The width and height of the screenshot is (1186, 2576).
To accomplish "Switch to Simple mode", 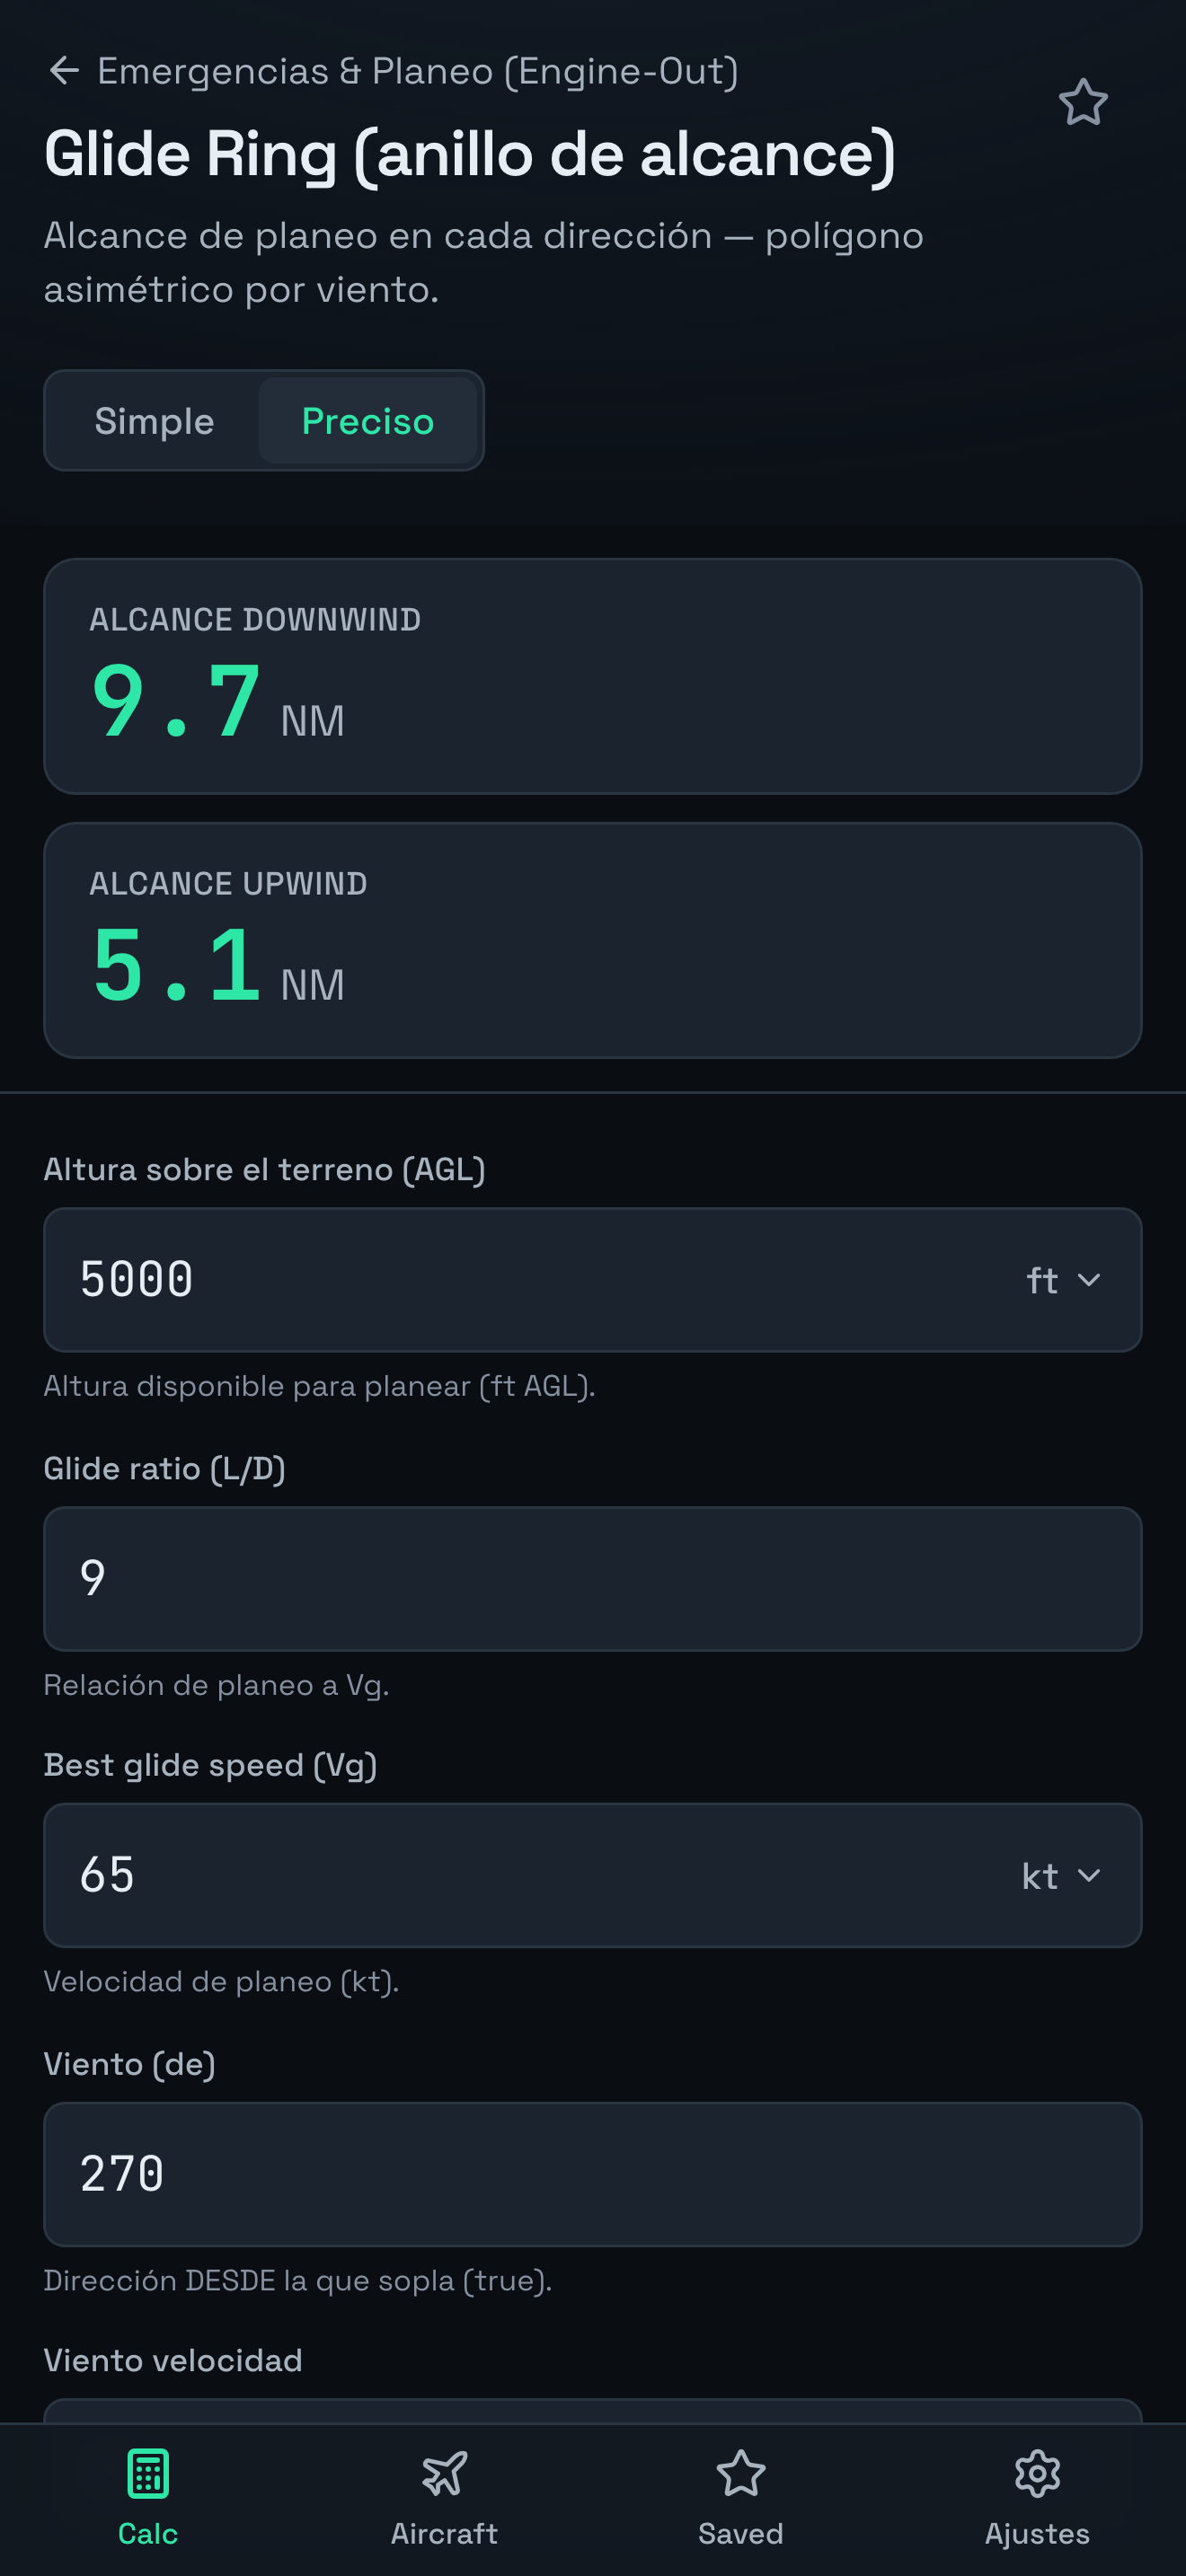I will click(x=154, y=421).
